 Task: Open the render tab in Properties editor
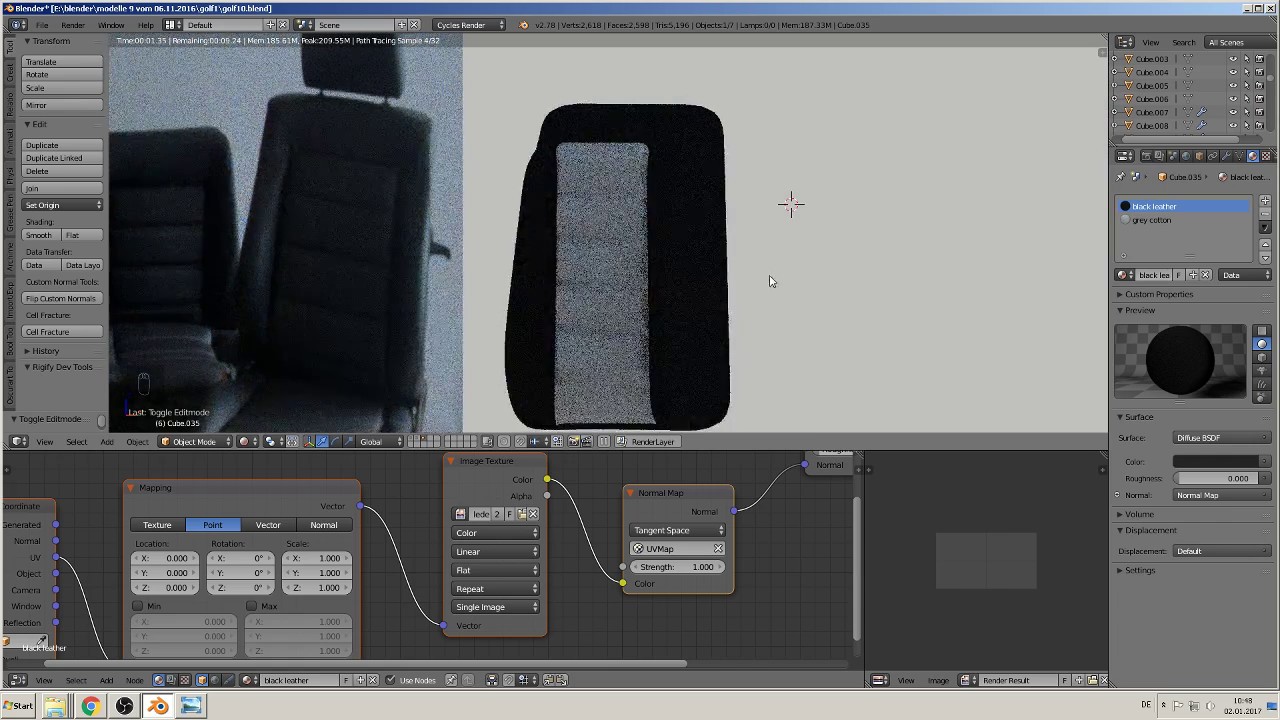[x=1146, y=156]
